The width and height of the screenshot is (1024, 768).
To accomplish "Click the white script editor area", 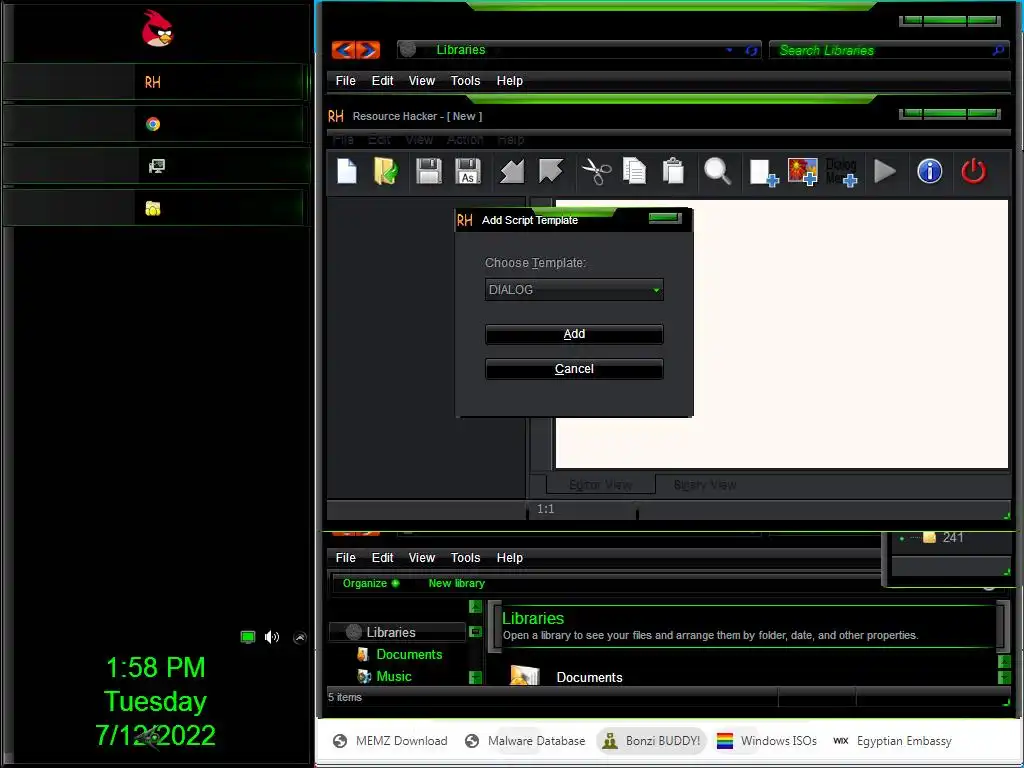I will coord(781,334).
